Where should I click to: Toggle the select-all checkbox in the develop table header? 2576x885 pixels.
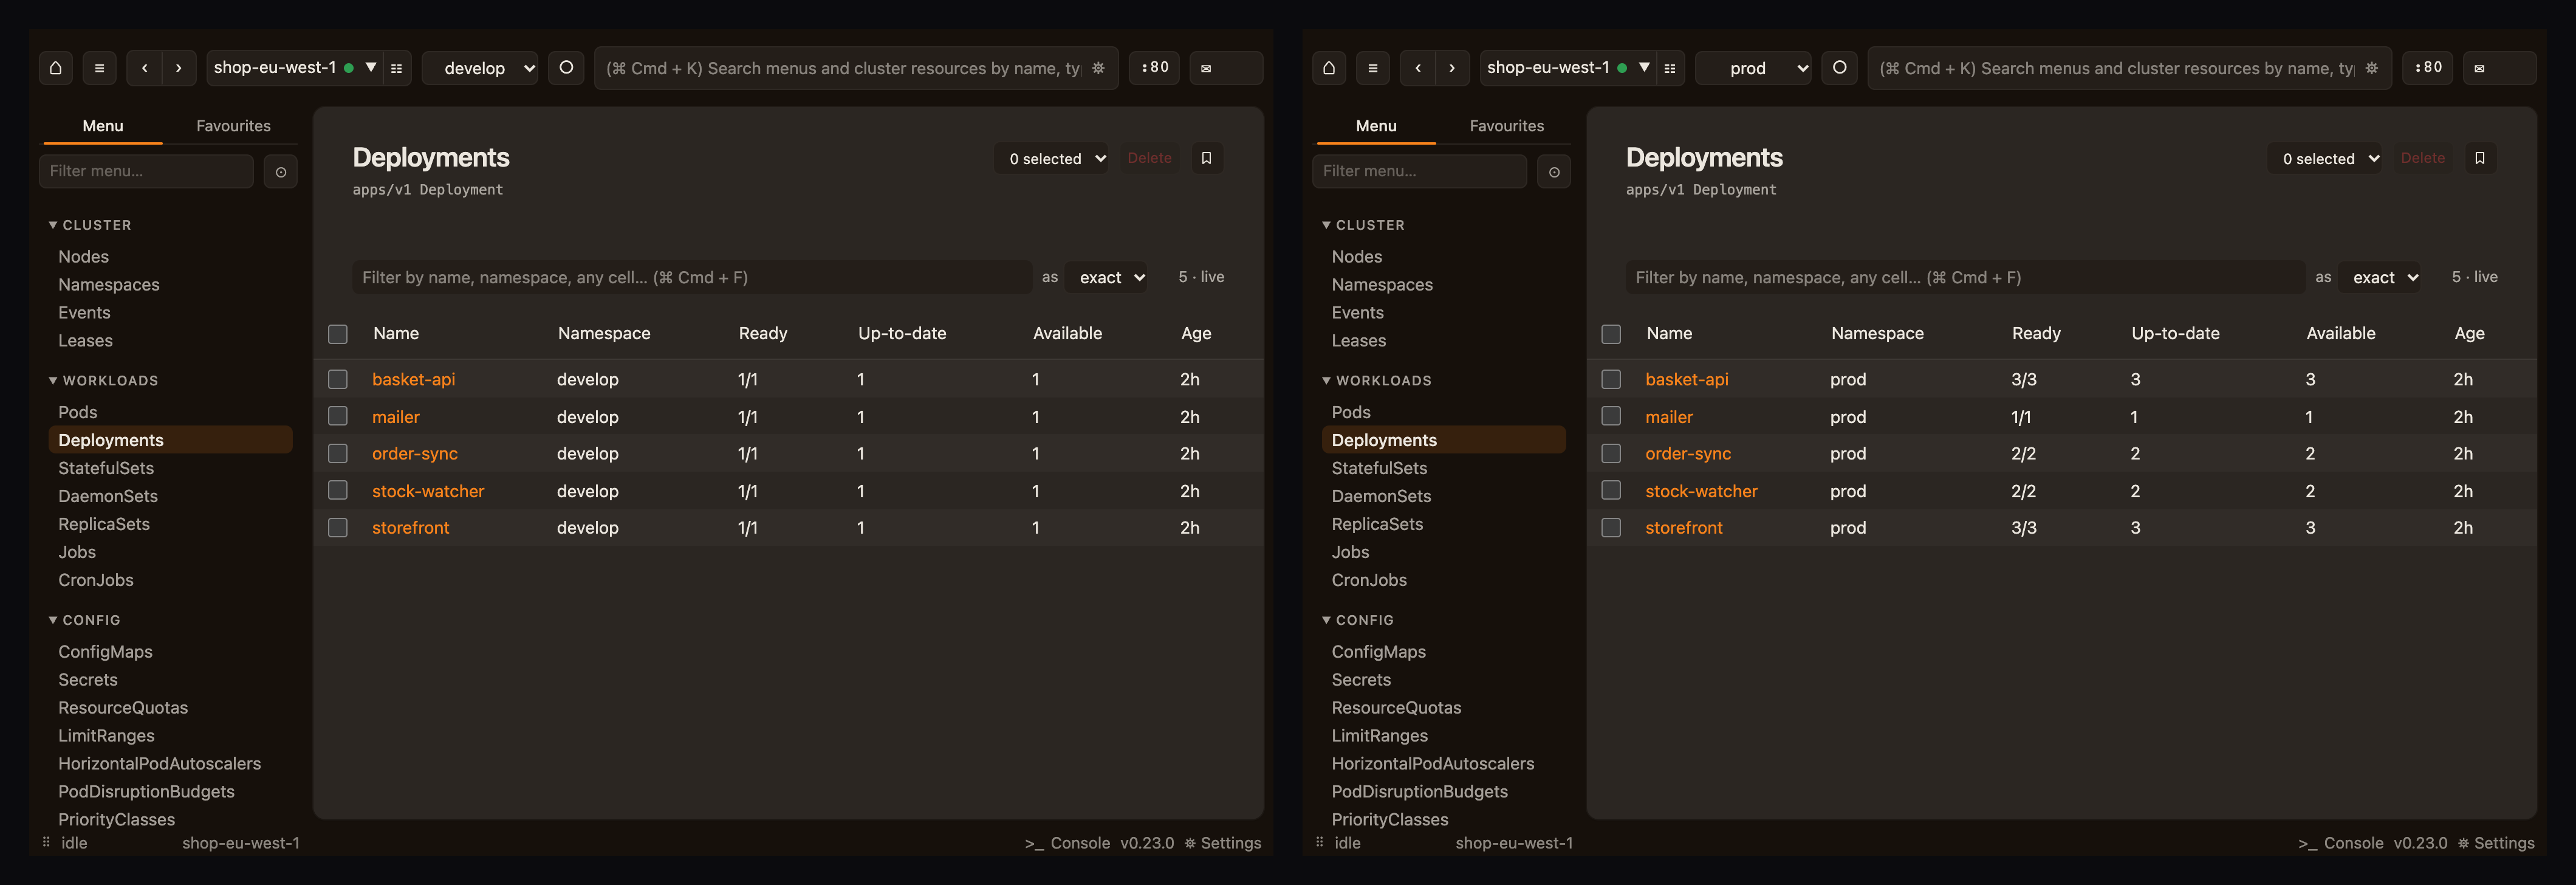(x=338, y=334)
